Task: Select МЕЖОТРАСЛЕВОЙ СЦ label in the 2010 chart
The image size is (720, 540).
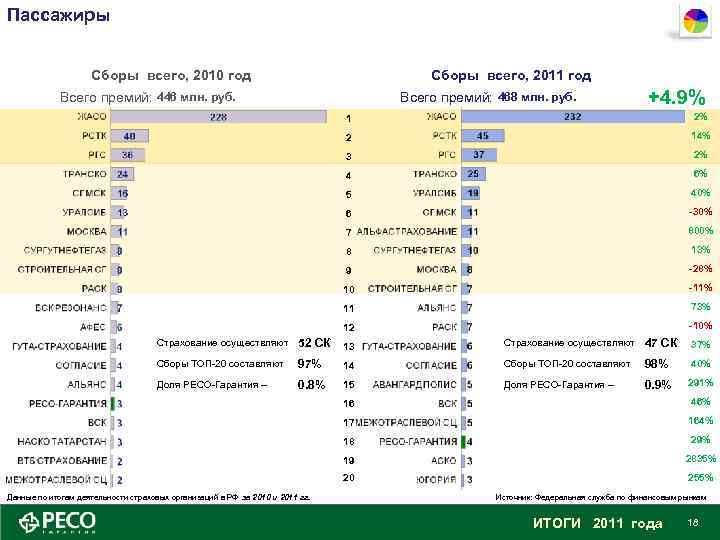Action: pyautogui.click(x=56, y=480)
